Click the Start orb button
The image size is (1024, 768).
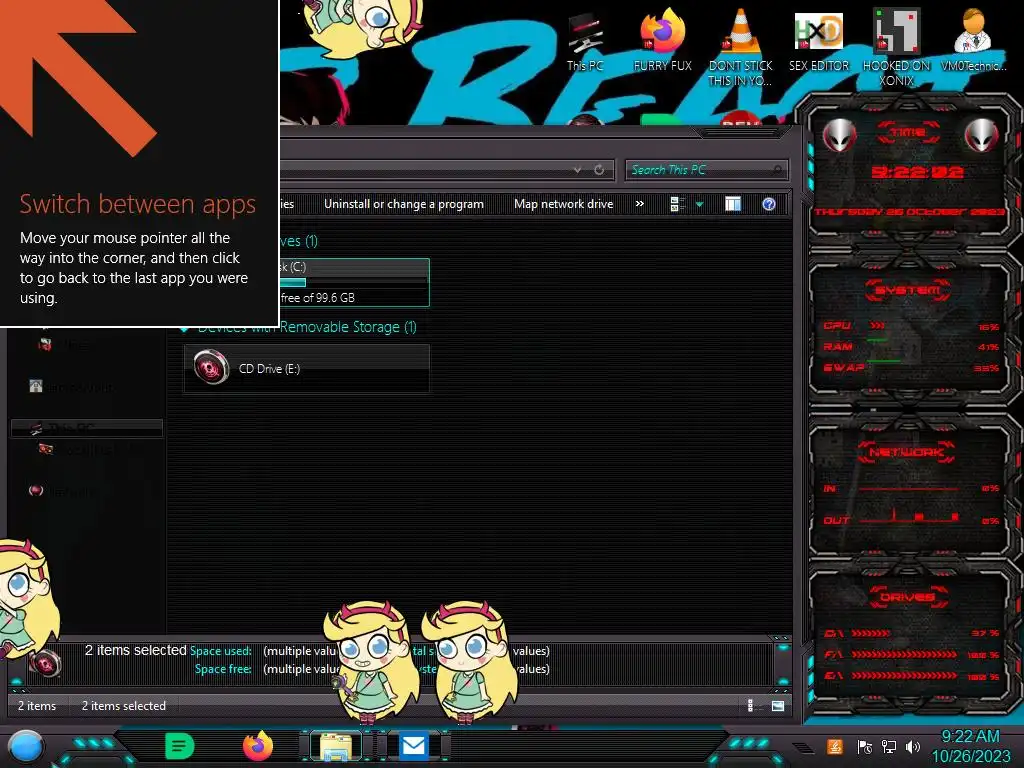pos(25,747)
